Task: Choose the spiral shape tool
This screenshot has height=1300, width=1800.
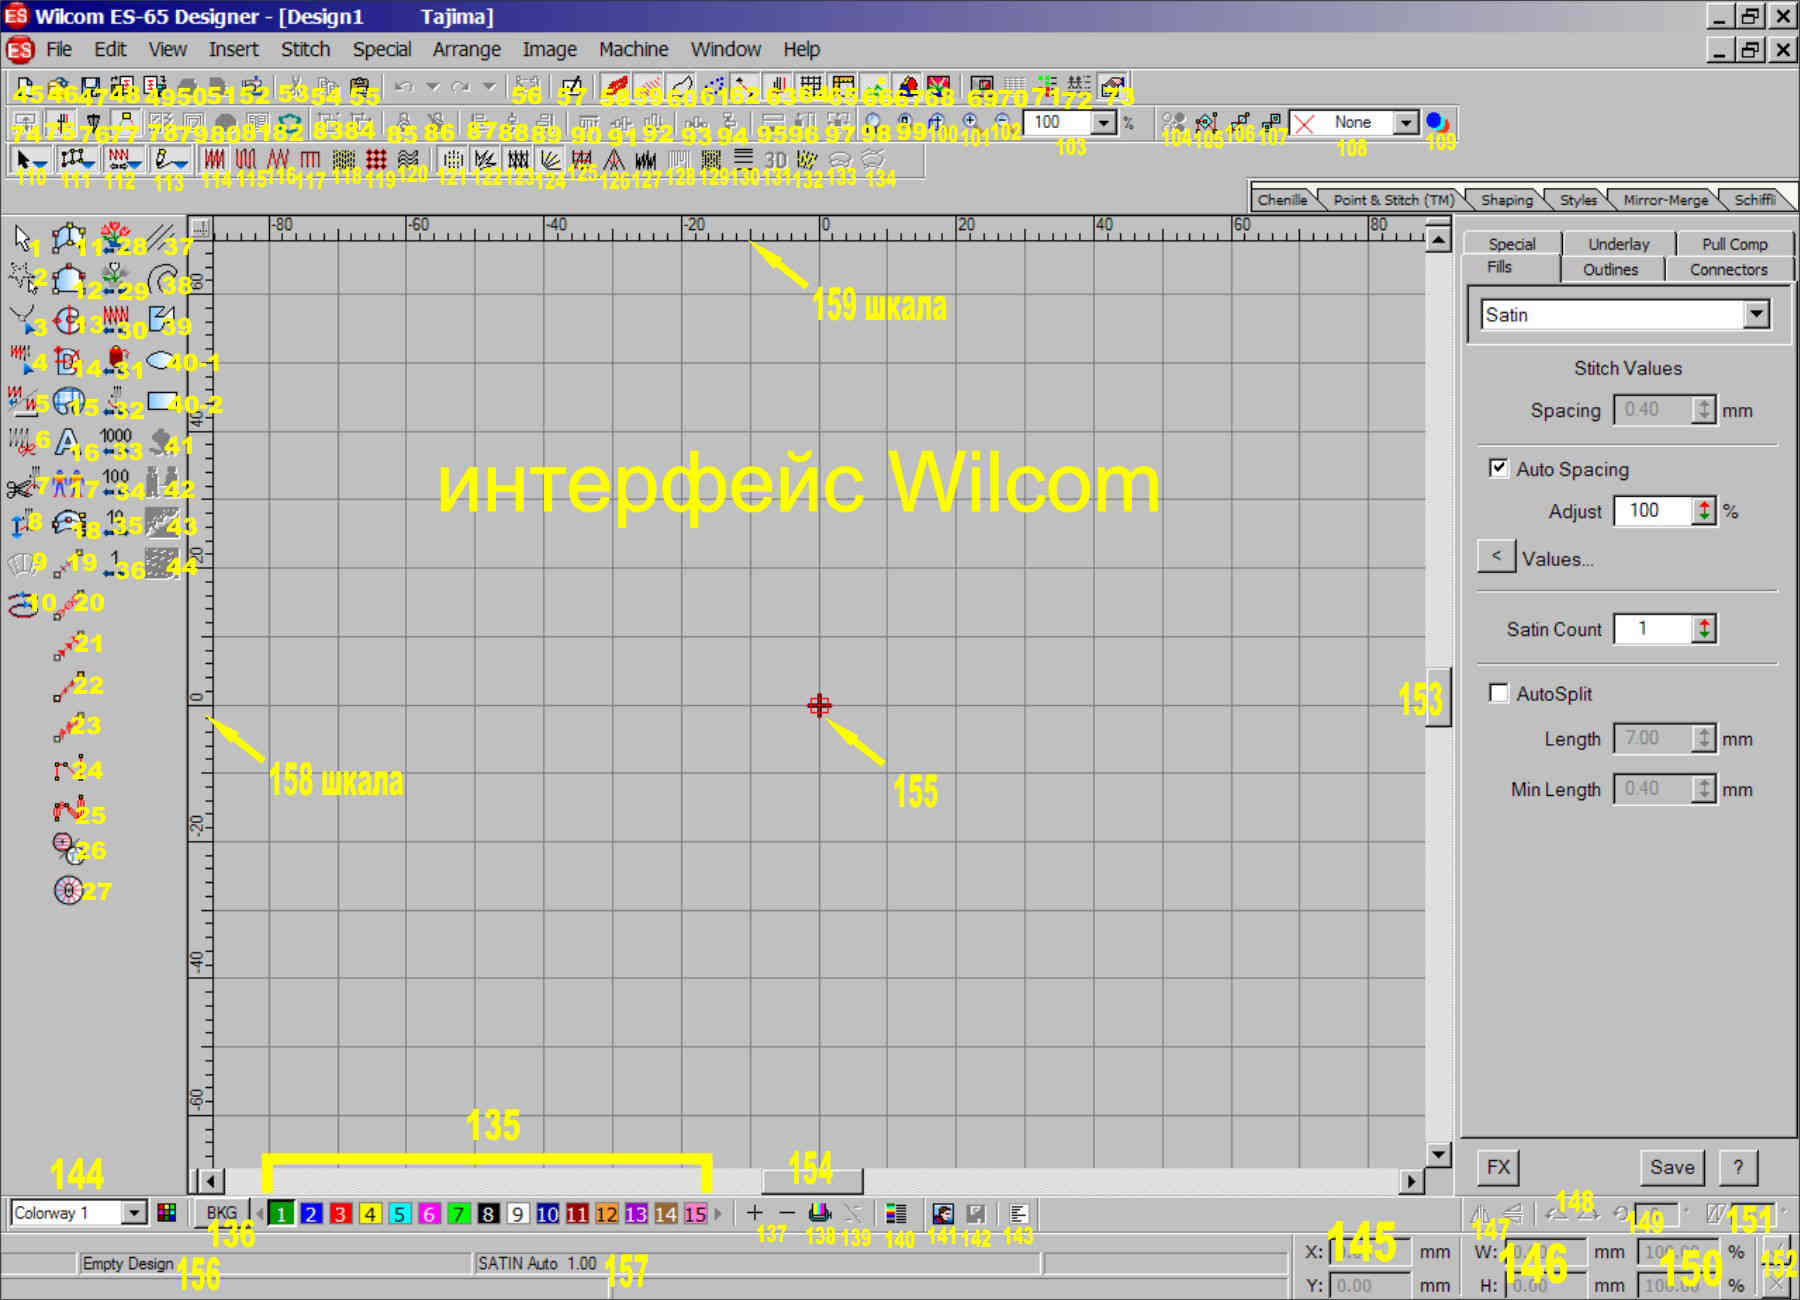Action: 161,279
